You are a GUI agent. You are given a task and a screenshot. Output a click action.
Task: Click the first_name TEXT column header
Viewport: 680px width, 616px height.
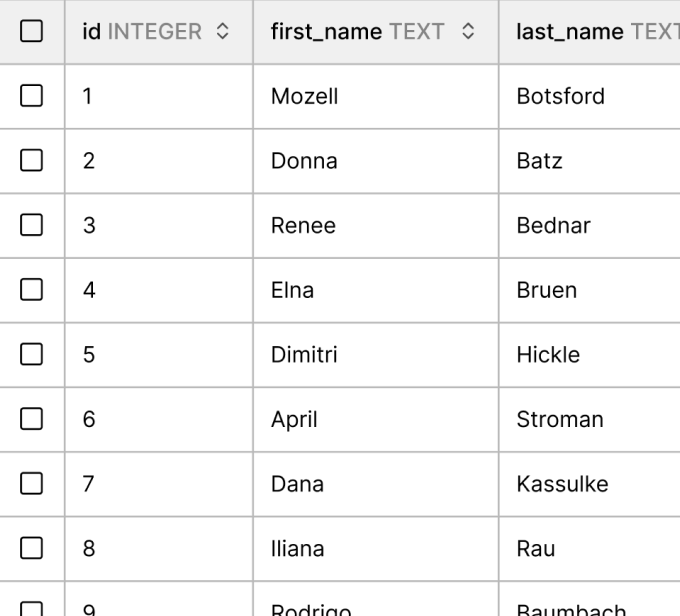[357, 32]
